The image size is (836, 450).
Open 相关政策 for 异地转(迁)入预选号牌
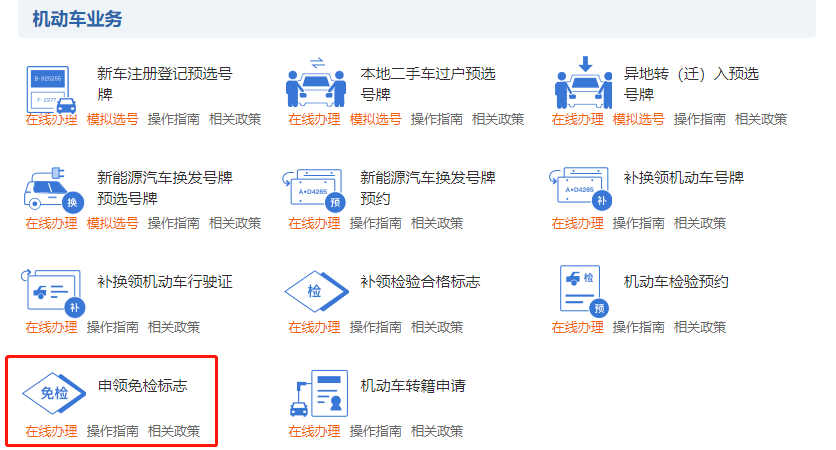[x=761, y=119]
